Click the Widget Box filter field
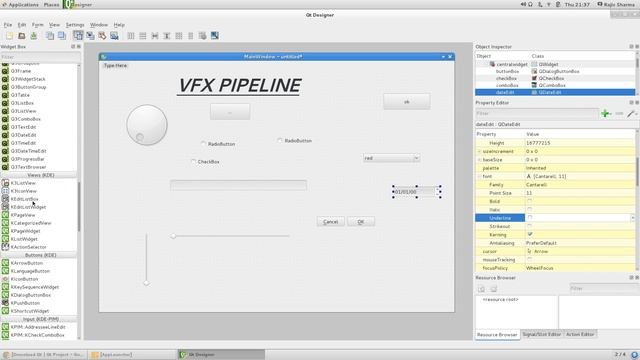Image resolution: width=640 pixels, height=360 pixels. [x=39, y=57]
